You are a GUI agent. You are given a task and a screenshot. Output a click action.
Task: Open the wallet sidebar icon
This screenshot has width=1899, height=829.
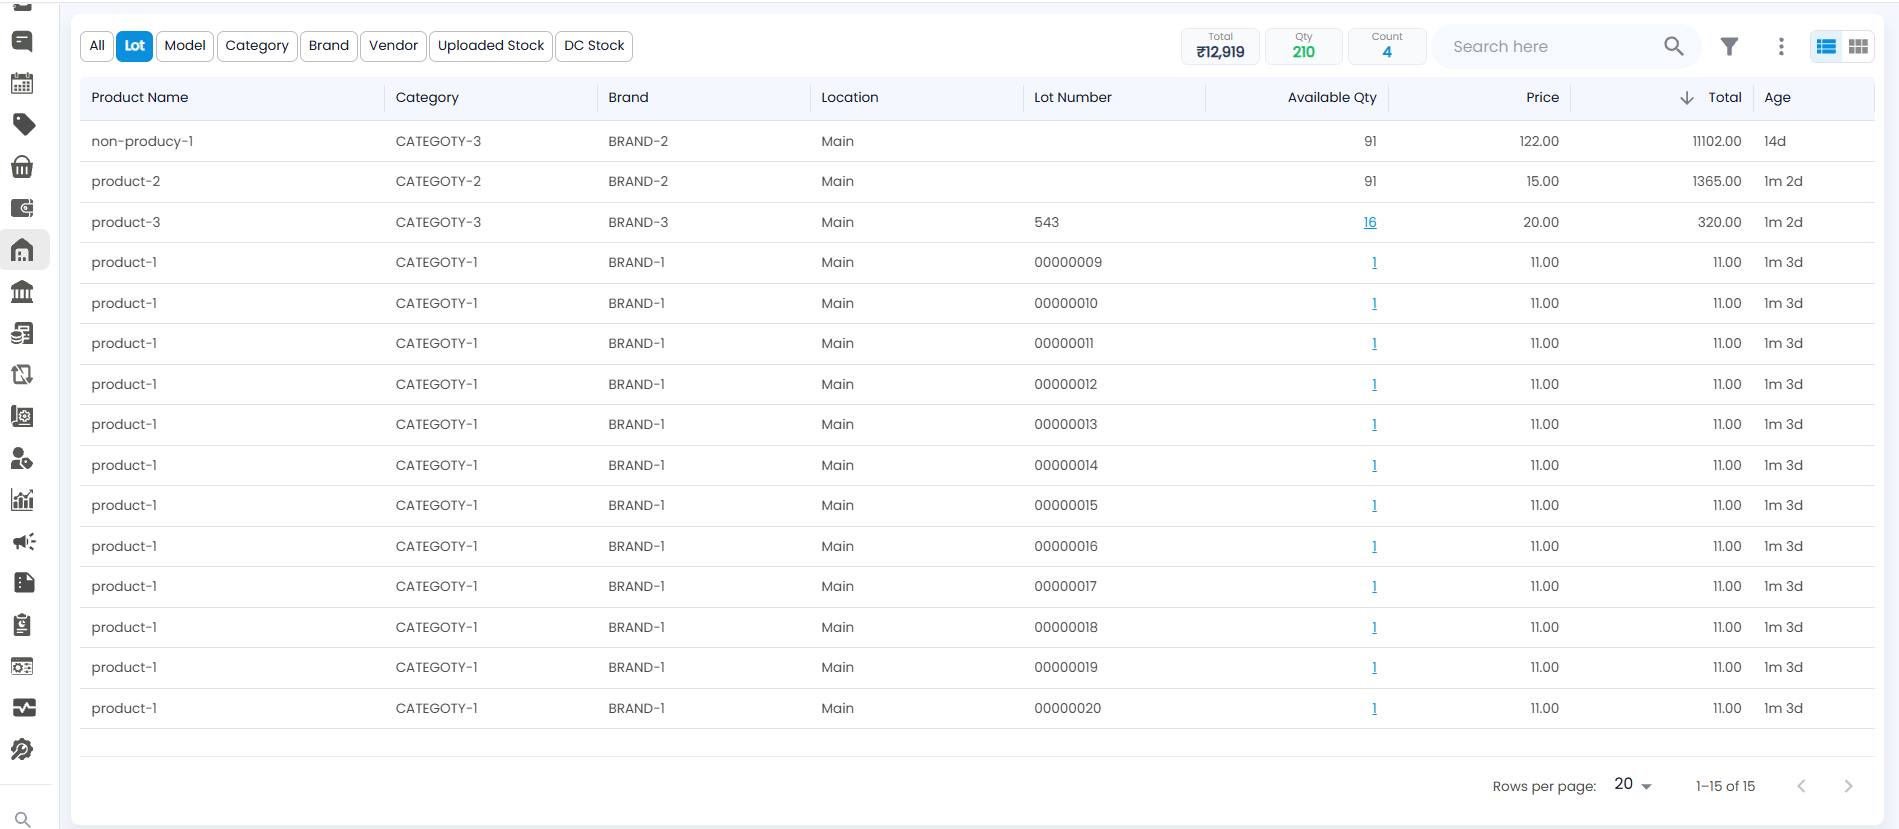(x=22, y=208)
